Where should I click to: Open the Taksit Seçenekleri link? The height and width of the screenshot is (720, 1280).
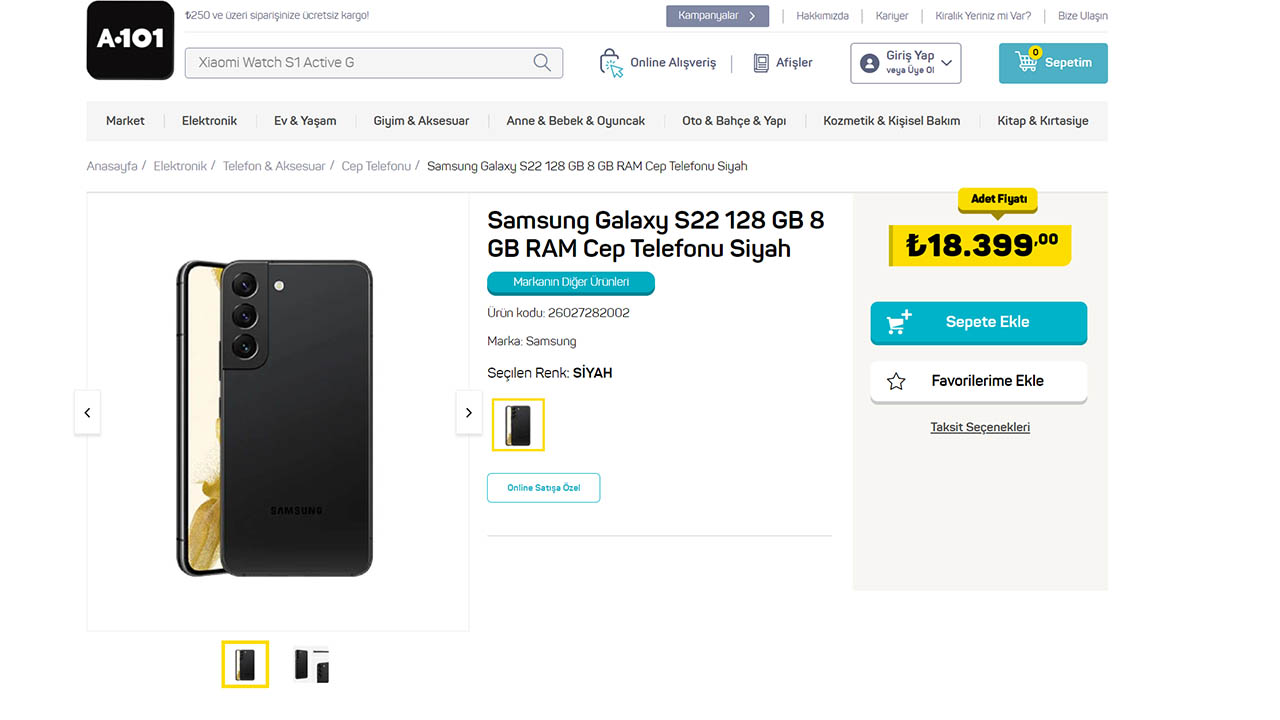pyautogui.click(x=980, y=427)
